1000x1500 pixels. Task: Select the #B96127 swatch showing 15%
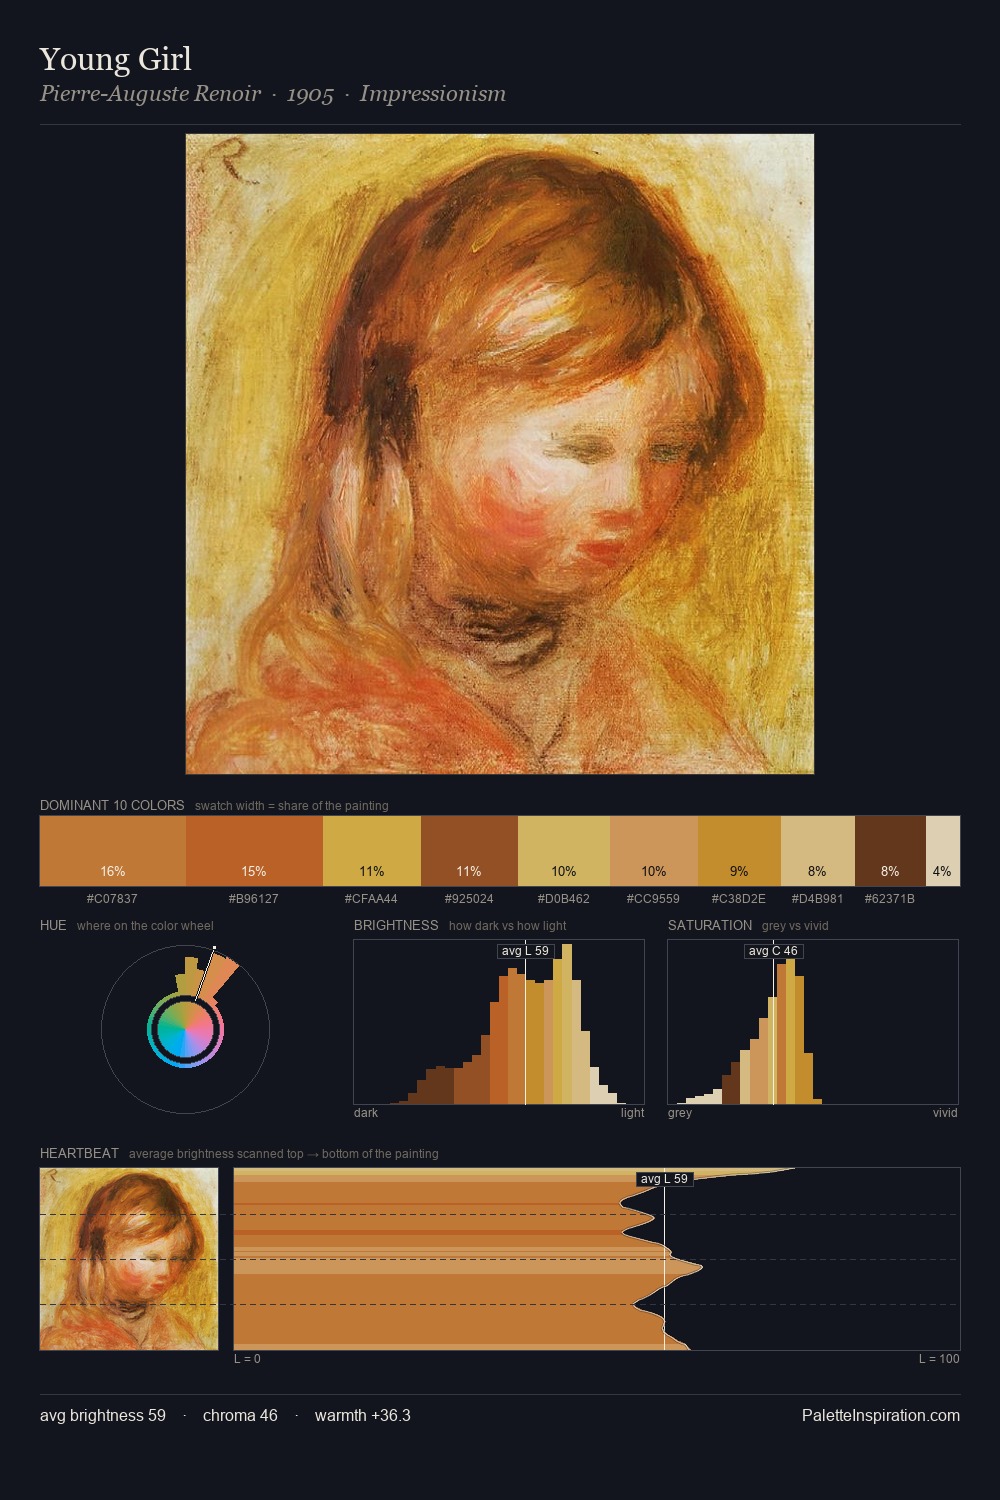tap(254, 851)
